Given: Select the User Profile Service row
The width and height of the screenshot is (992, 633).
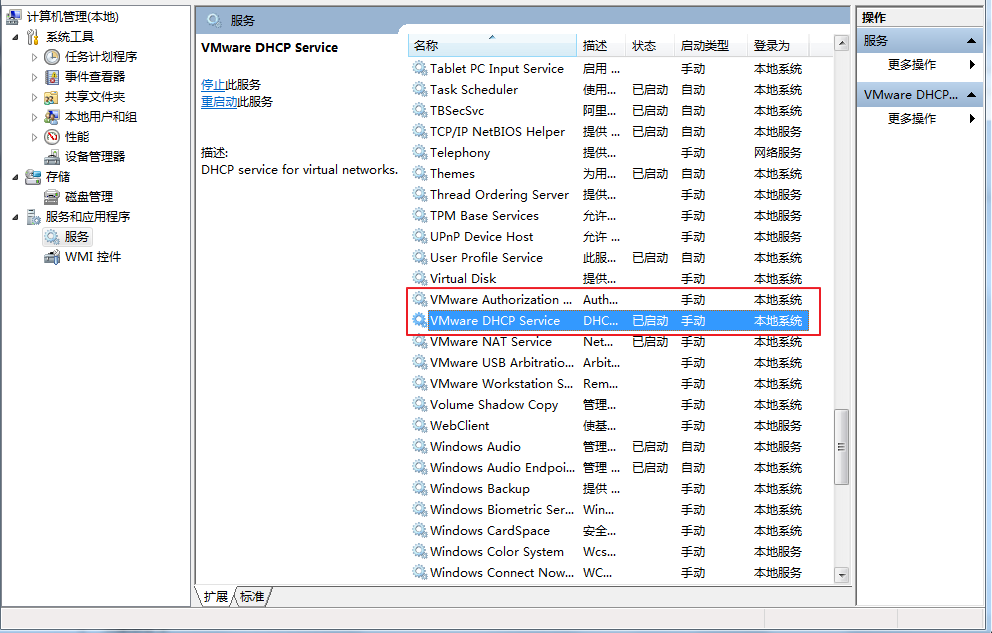Looking at the screenshot, I should (x=609, y=257).
